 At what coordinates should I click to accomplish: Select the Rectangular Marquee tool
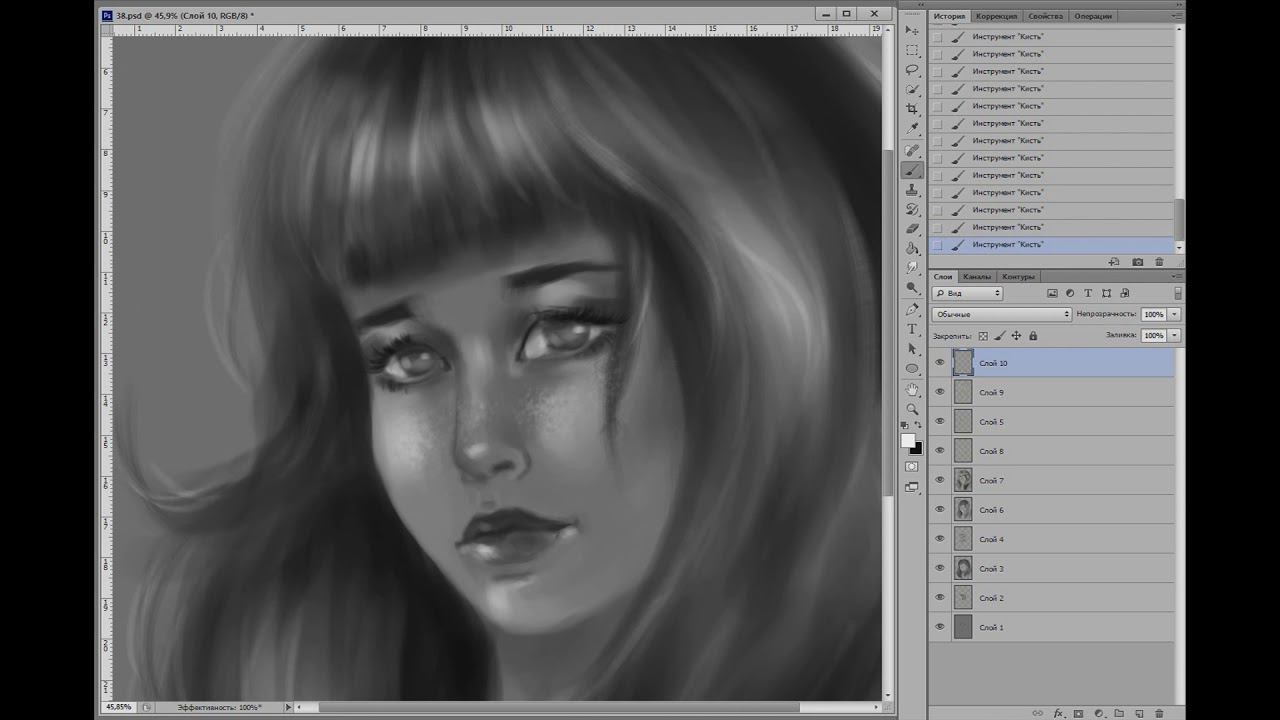(x=912, y=50)
